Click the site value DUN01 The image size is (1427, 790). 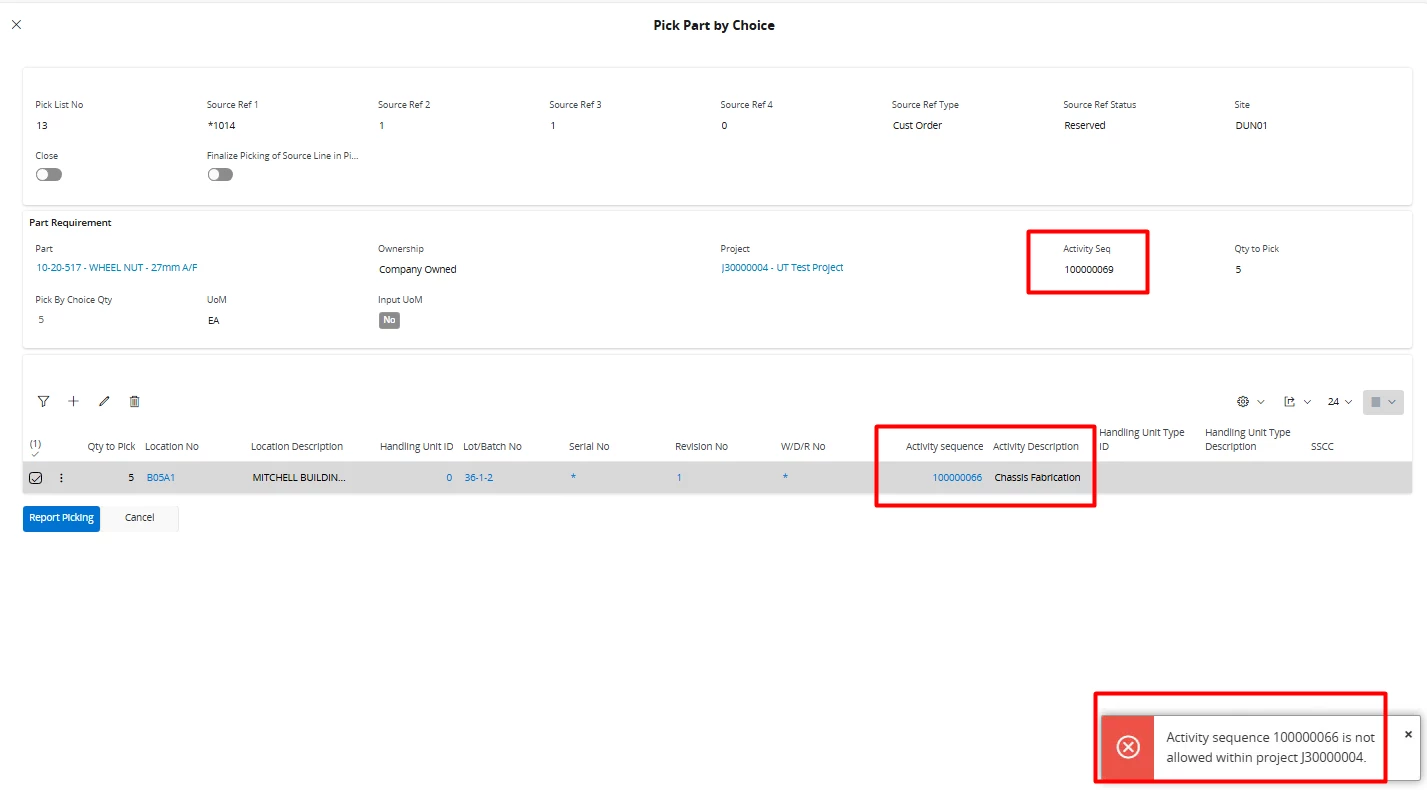pos(1251,126)
